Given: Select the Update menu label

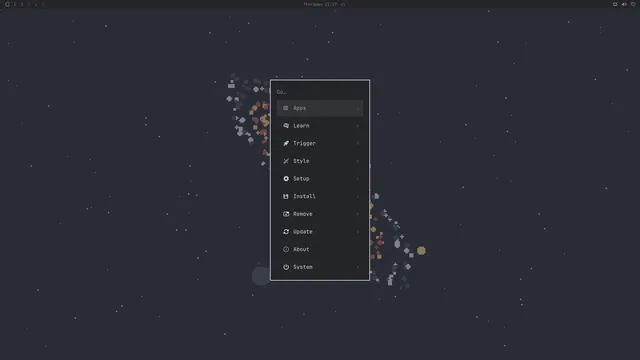Looking at the screenshot, I should [303, 232].
